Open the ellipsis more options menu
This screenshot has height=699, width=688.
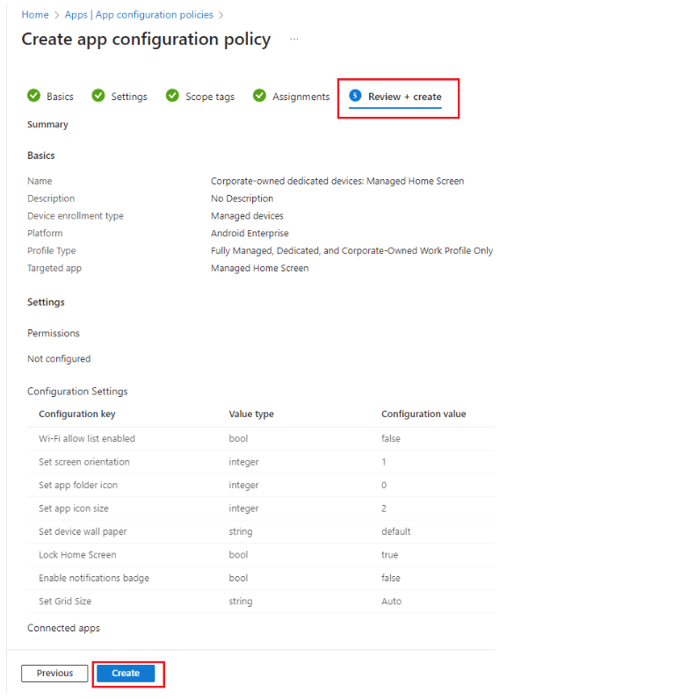(294, 39)
